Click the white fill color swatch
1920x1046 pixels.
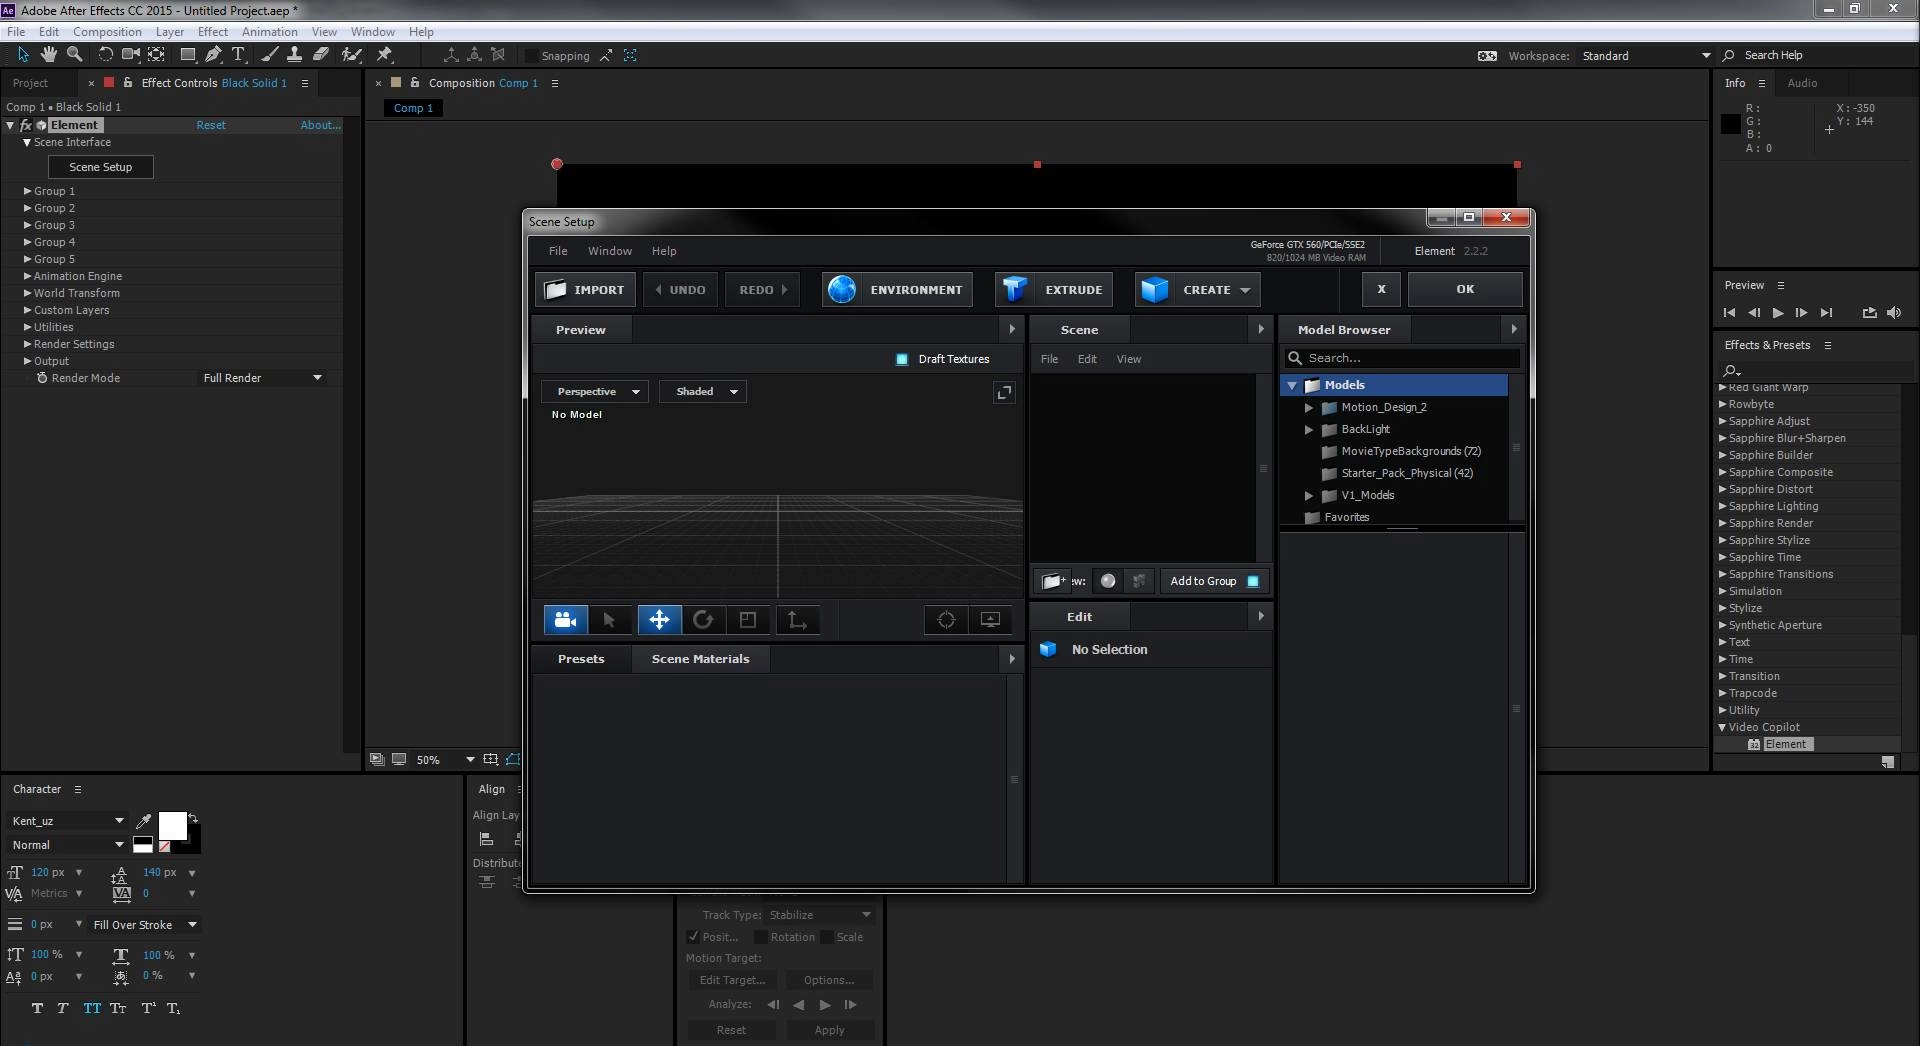click(172, 826)
